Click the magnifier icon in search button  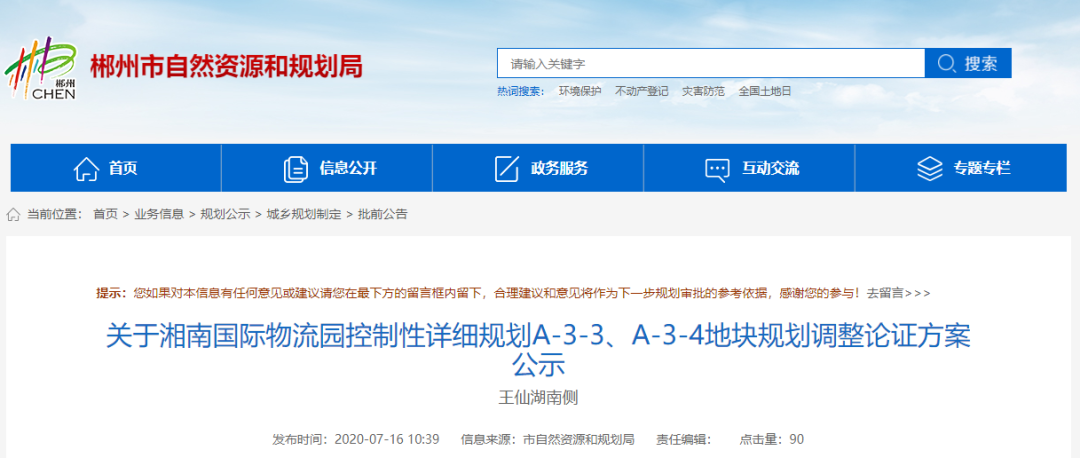pos(947,64)
